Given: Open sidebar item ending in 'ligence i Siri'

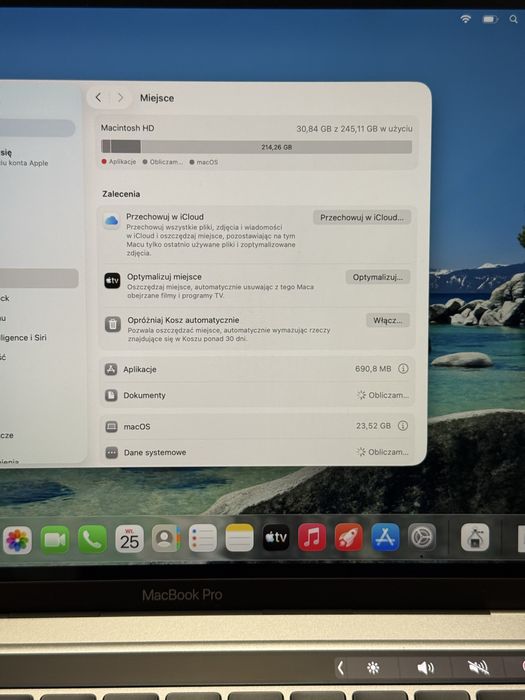Looking at the screenshot, I should tap(24, 338).
